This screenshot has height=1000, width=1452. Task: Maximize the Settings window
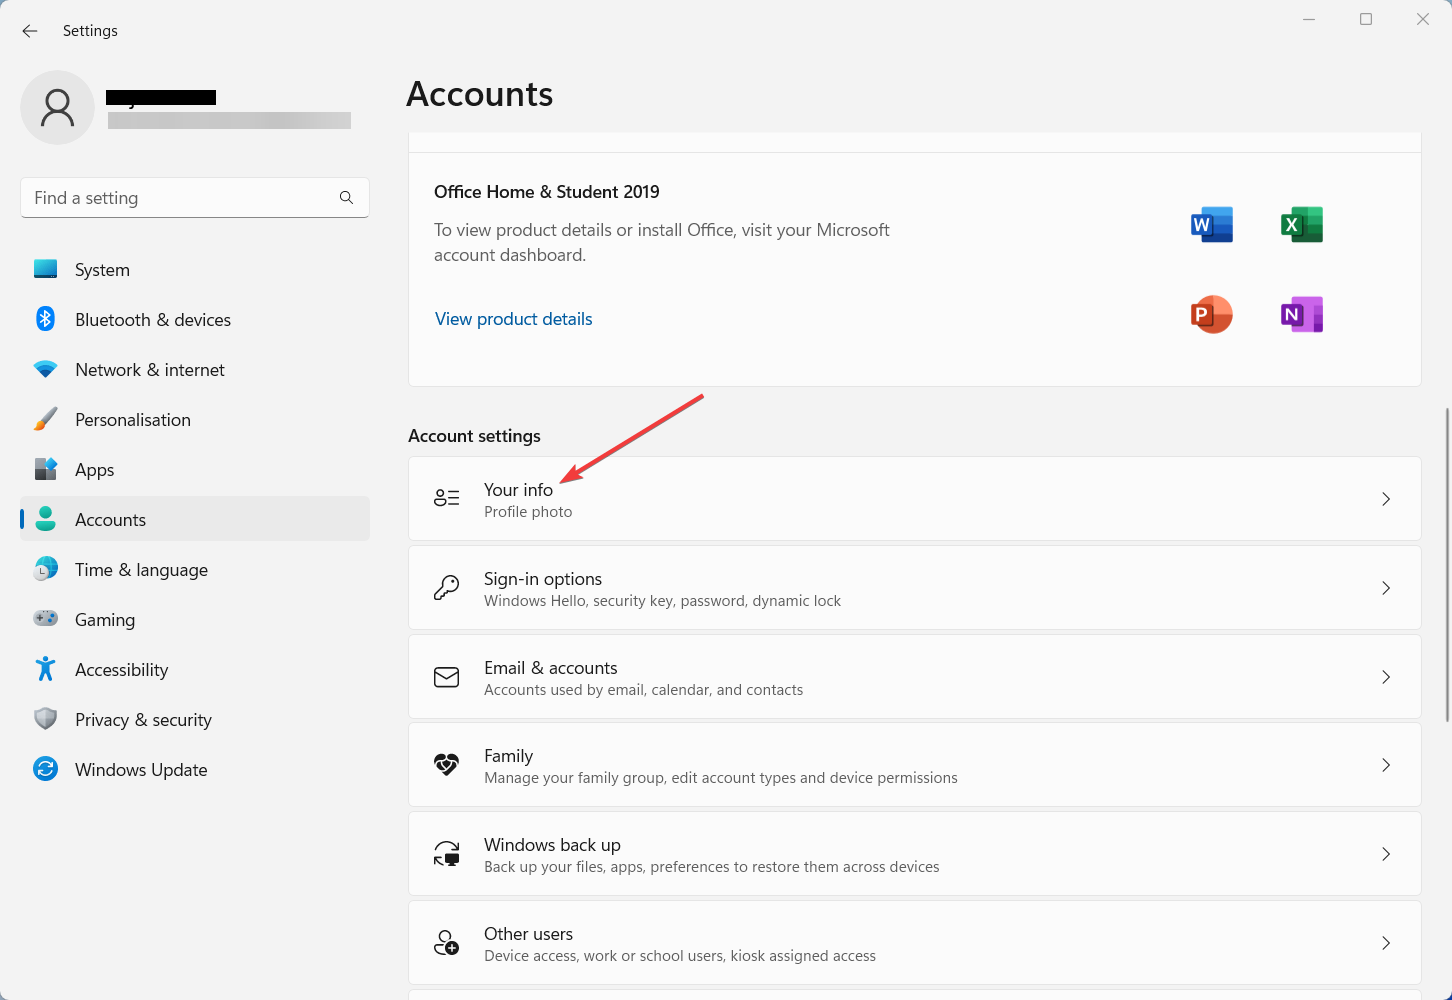[x=1366, y=19]
